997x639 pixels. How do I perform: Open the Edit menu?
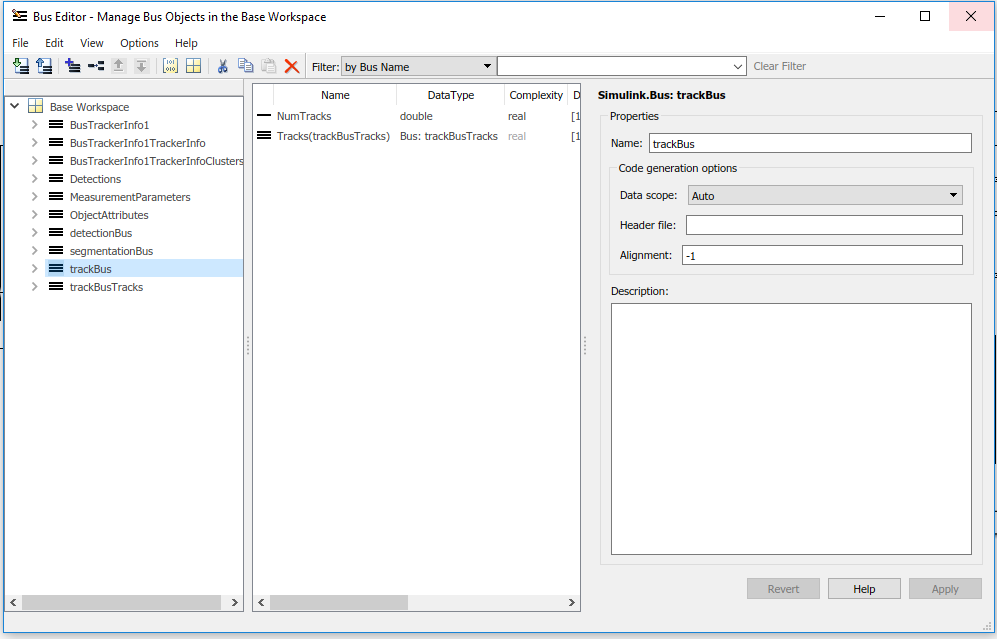tap(54, 43)
